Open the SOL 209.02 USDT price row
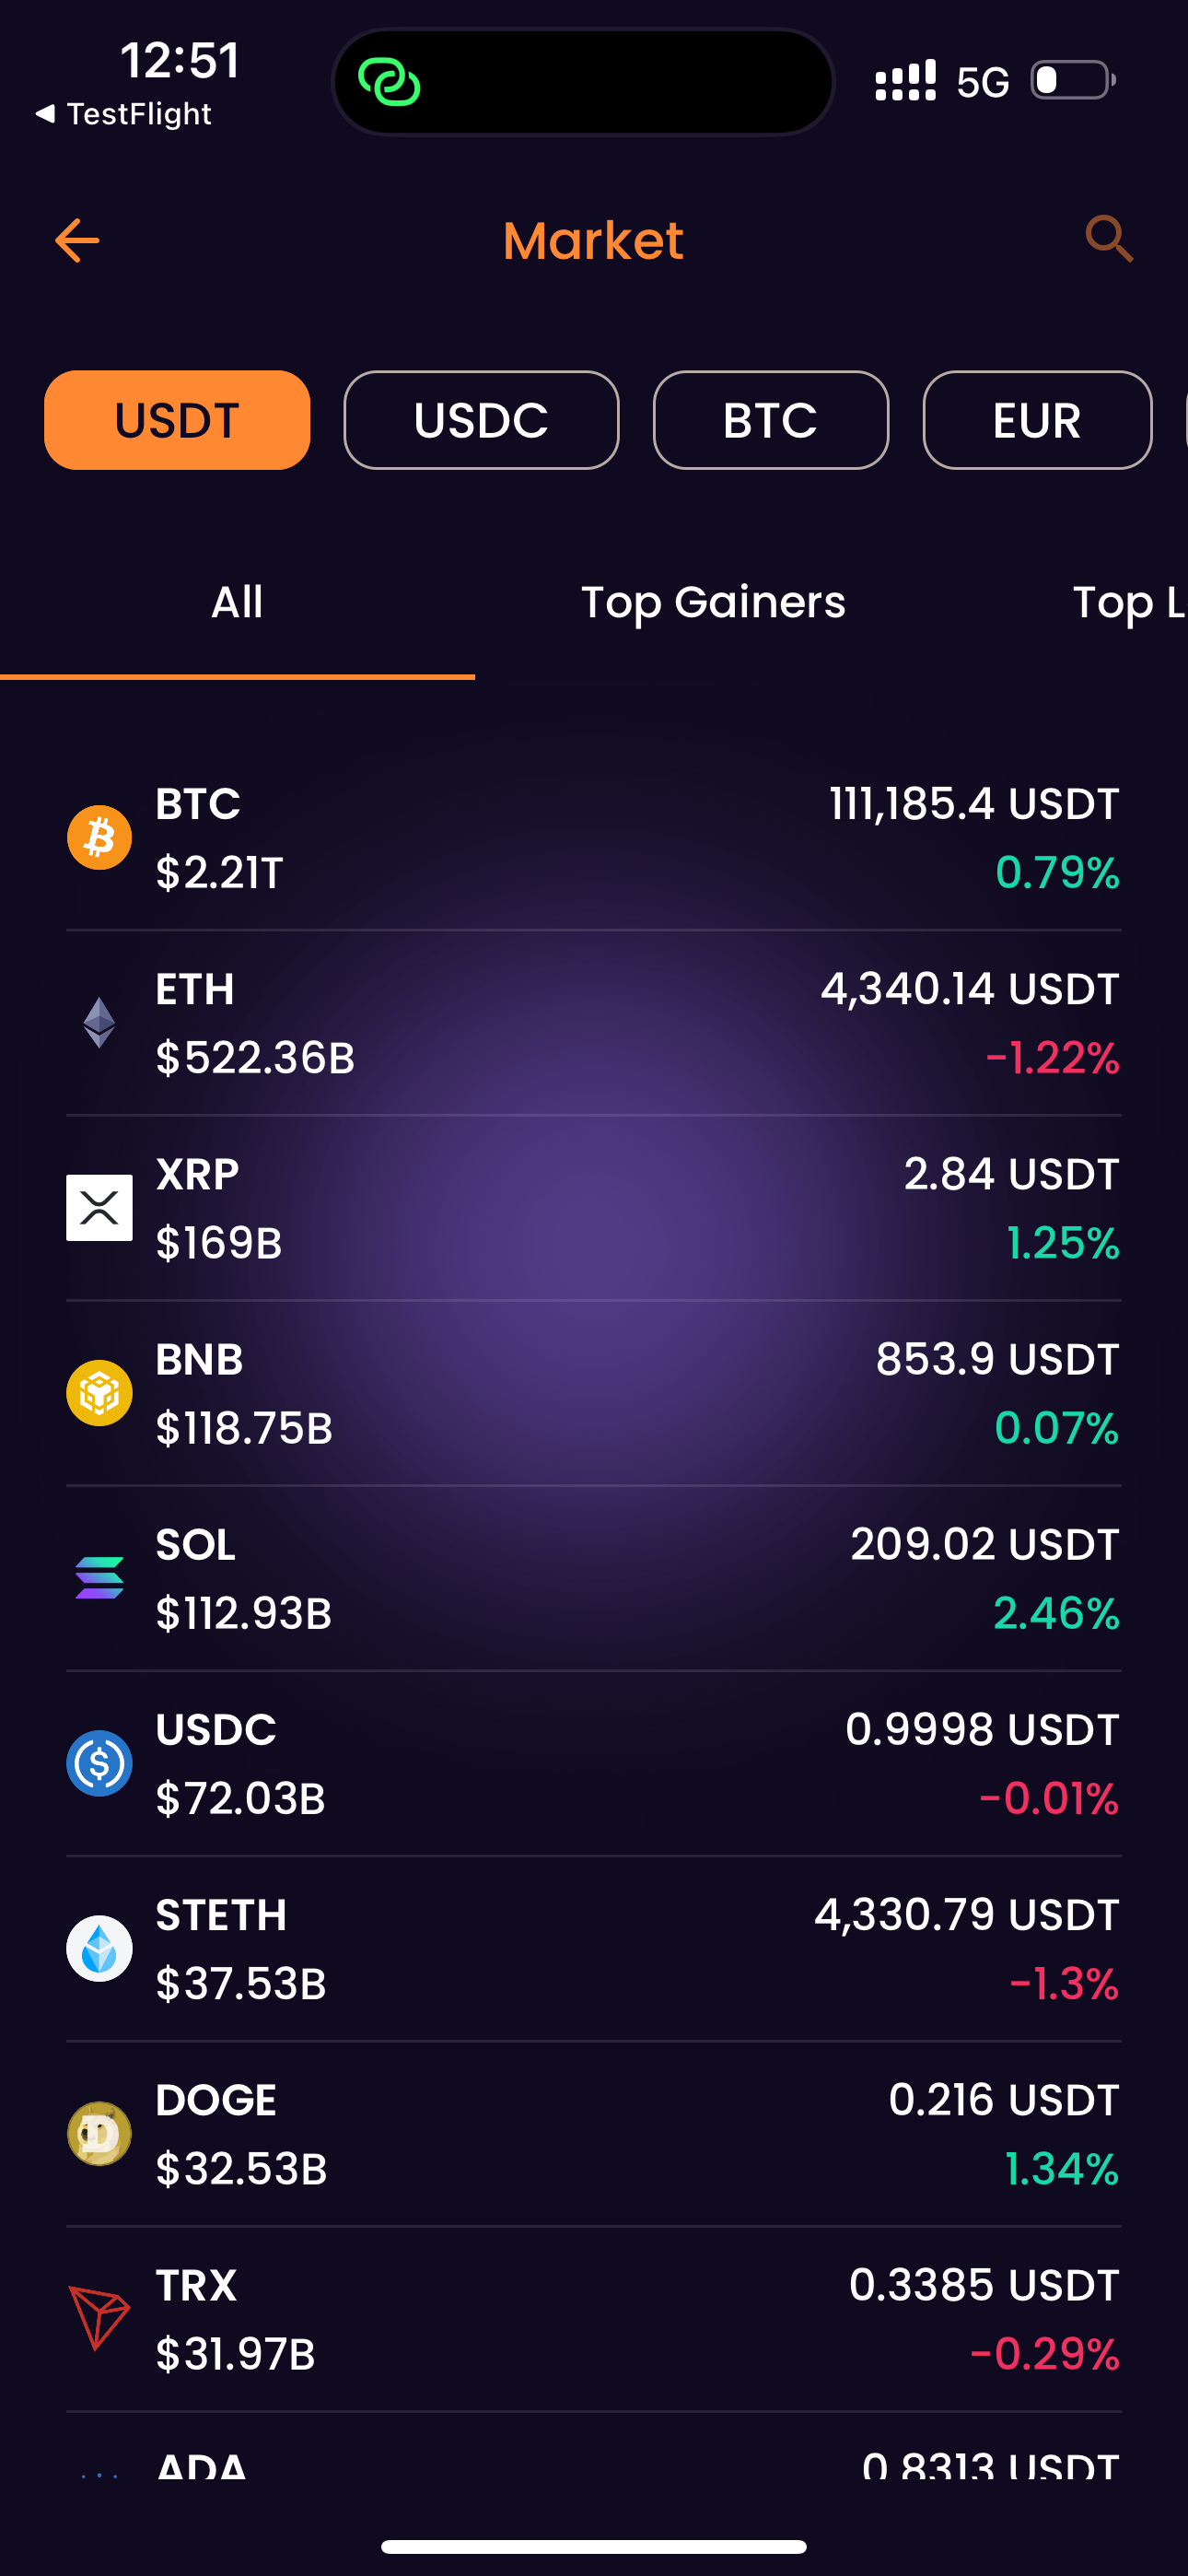The width and height of the screenshot is (1188, 2576). pyautogui.click(x=594, y=1579)
